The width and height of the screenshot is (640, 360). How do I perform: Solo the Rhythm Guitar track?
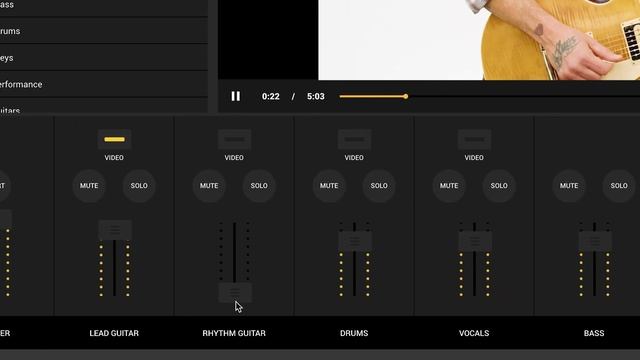pos(259,186)
